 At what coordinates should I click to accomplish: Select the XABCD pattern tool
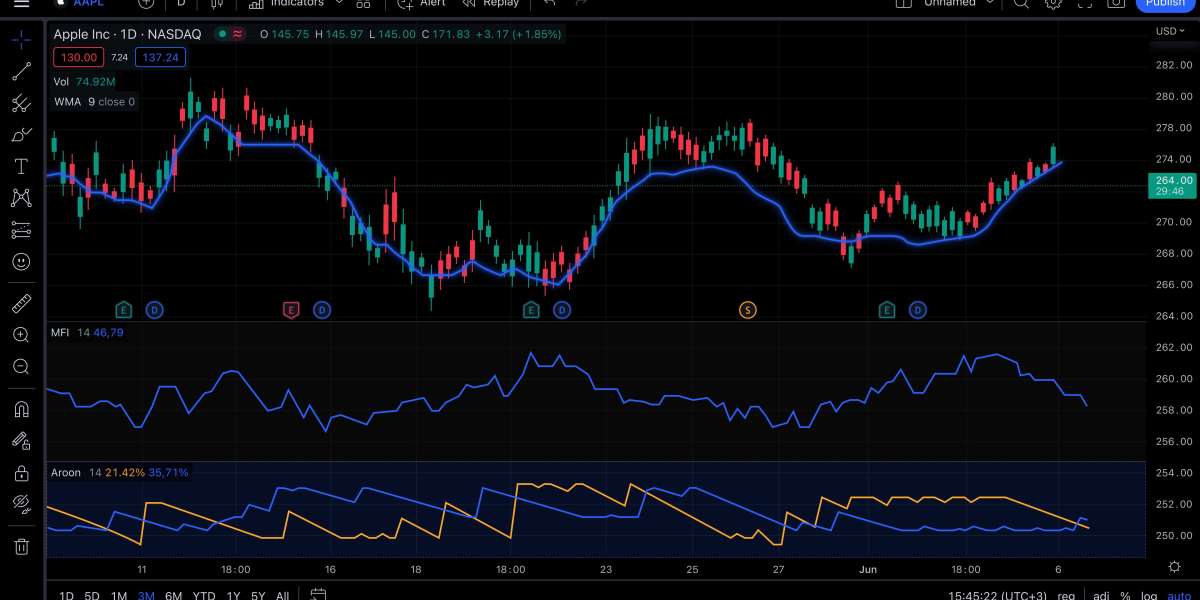(21, 198)
